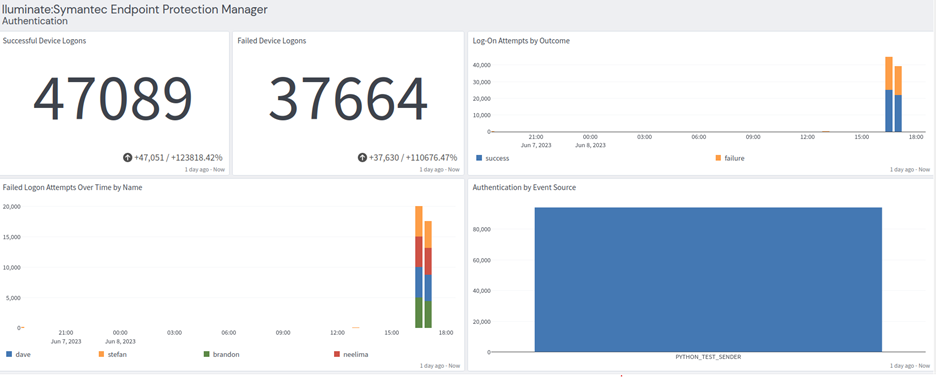Click the +47,051 / +123818.42% trend text
The width and height of the screenshot is (936, 377).
coord(178,158)
